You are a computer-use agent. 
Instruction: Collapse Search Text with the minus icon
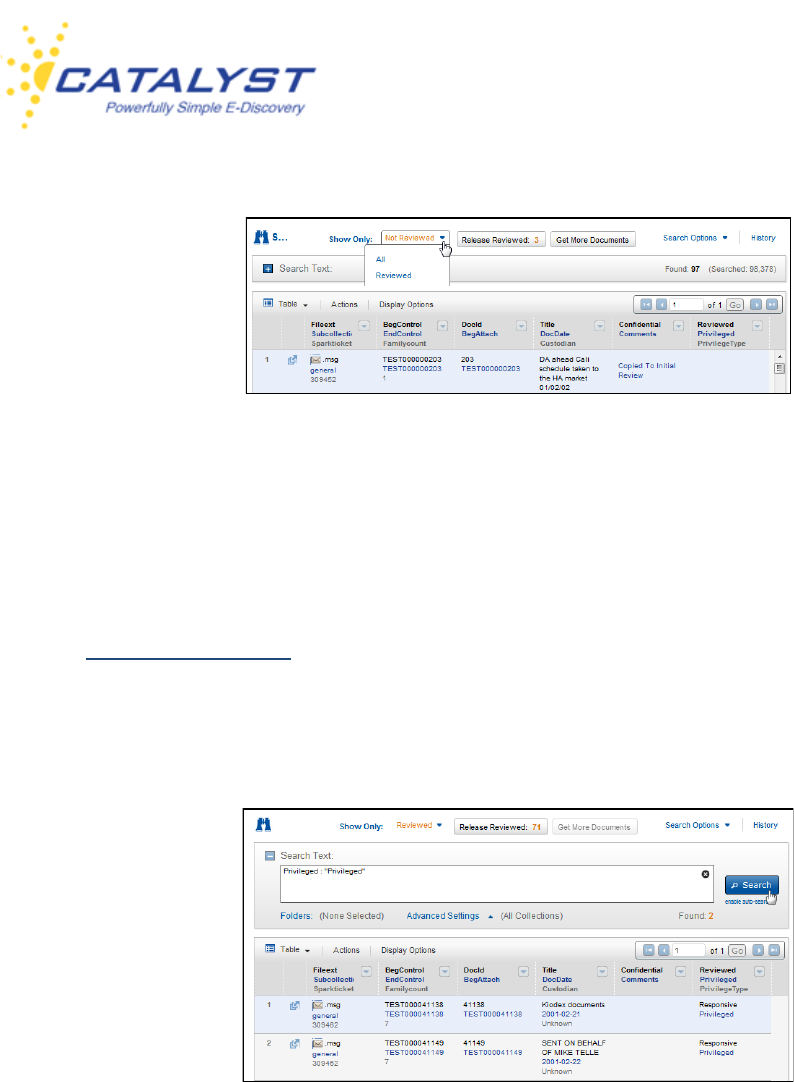tap(270, 856)
